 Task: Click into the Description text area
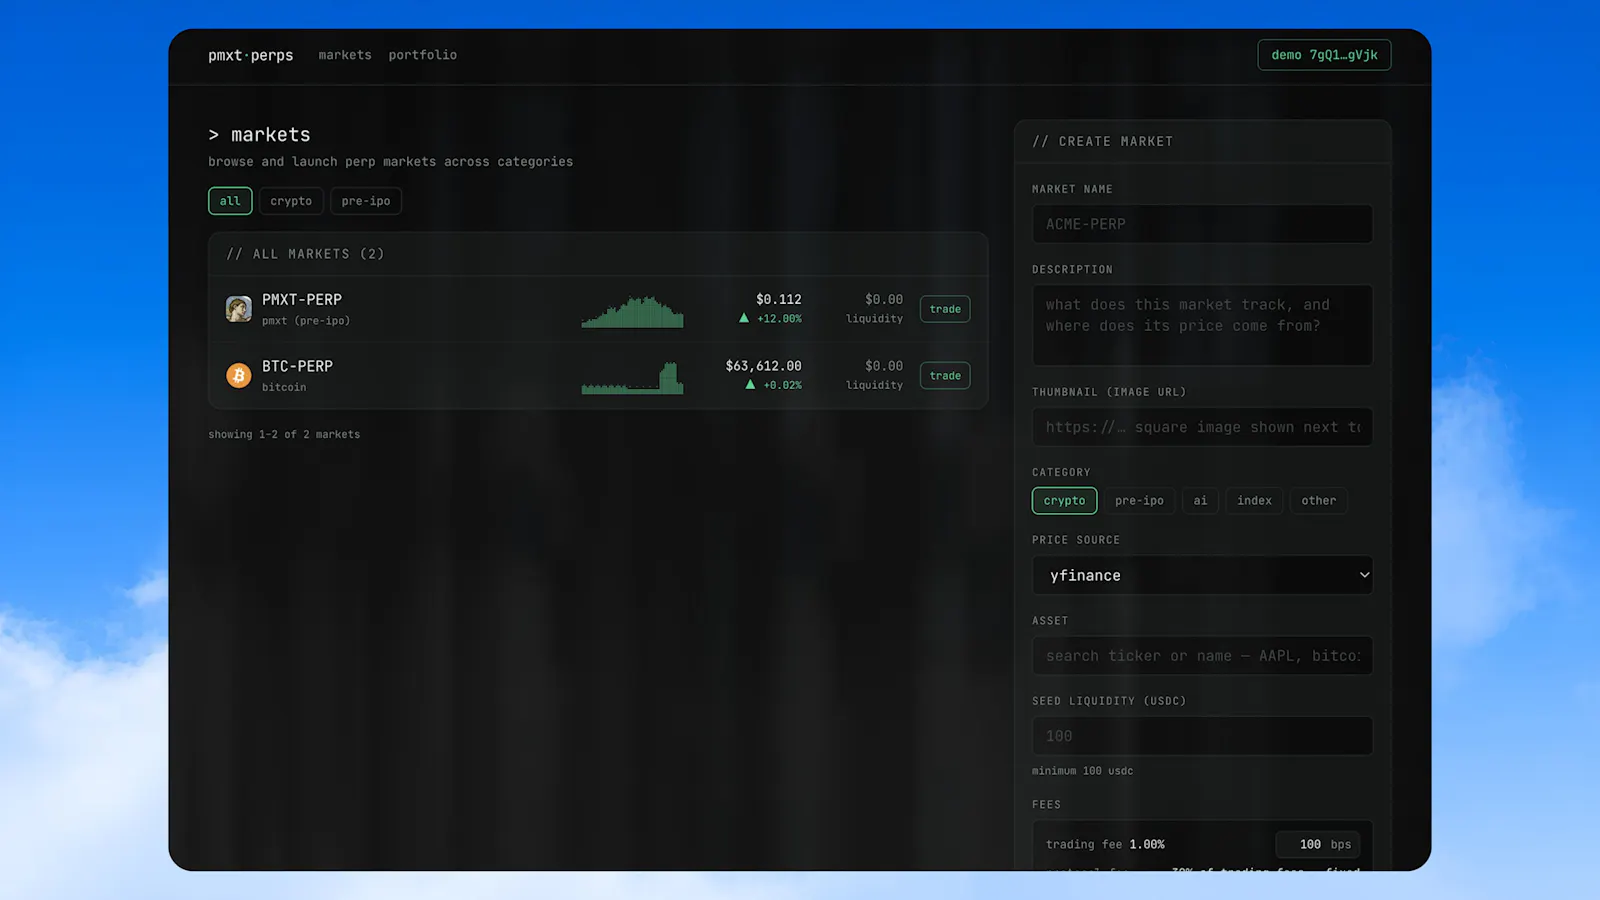click(1202, 325)
